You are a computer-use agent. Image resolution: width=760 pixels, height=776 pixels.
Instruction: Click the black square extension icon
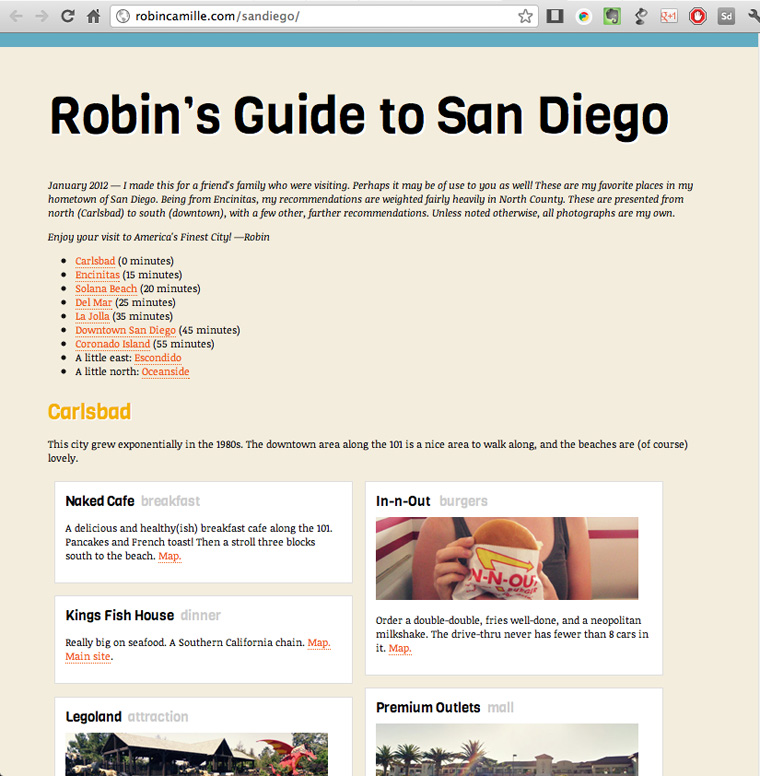coord(555,16)
